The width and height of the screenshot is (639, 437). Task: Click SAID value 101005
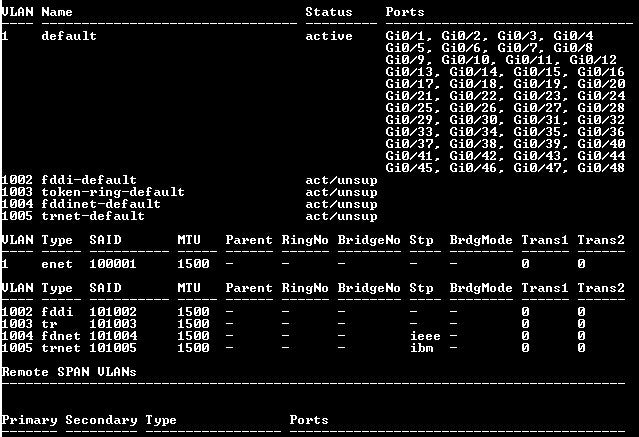(113, 348)
